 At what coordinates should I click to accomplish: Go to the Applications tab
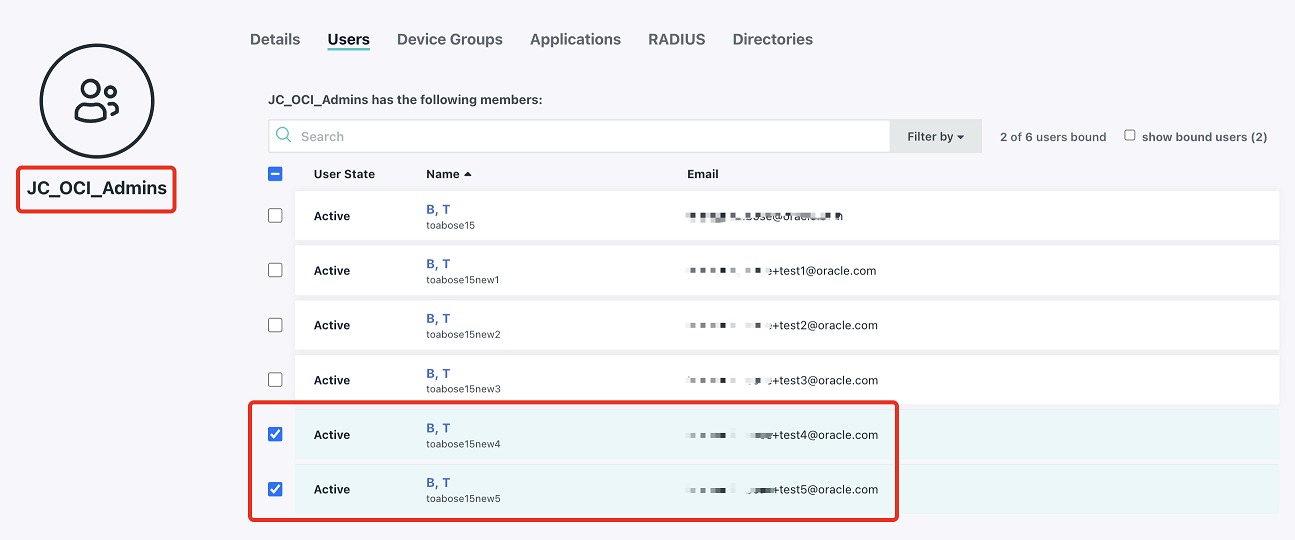[575, 40]
